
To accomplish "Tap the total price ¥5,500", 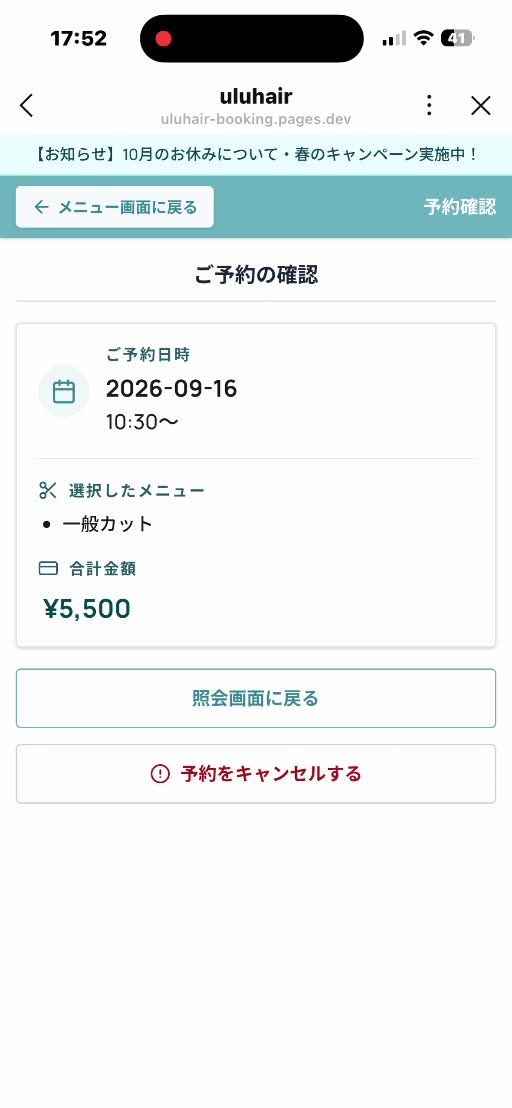I will coord(87,608).
